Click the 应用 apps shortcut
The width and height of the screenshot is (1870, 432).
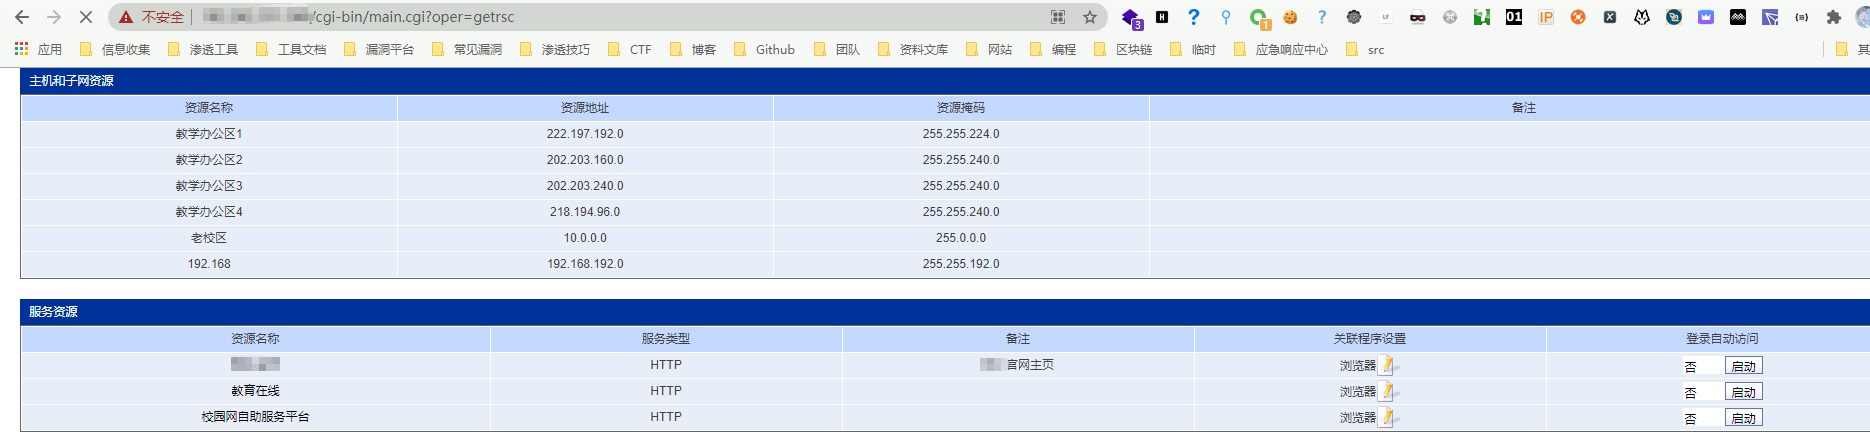point(38,49)
